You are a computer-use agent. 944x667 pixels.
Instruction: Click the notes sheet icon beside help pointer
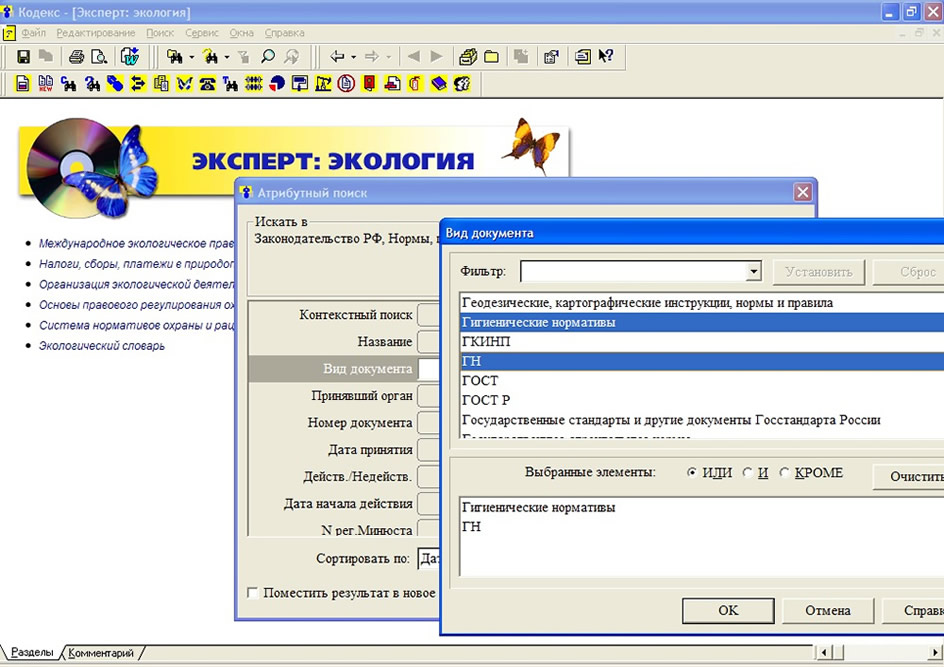pyautogui.click(x=582, y=57)
